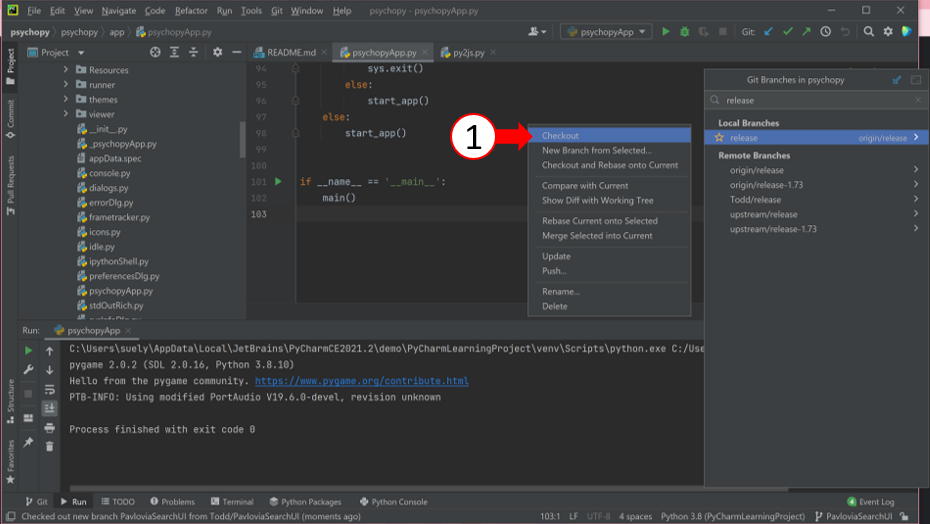Screen dimensions: 930x524
Task: Expand the Resources folder
Action: point(66,69)
